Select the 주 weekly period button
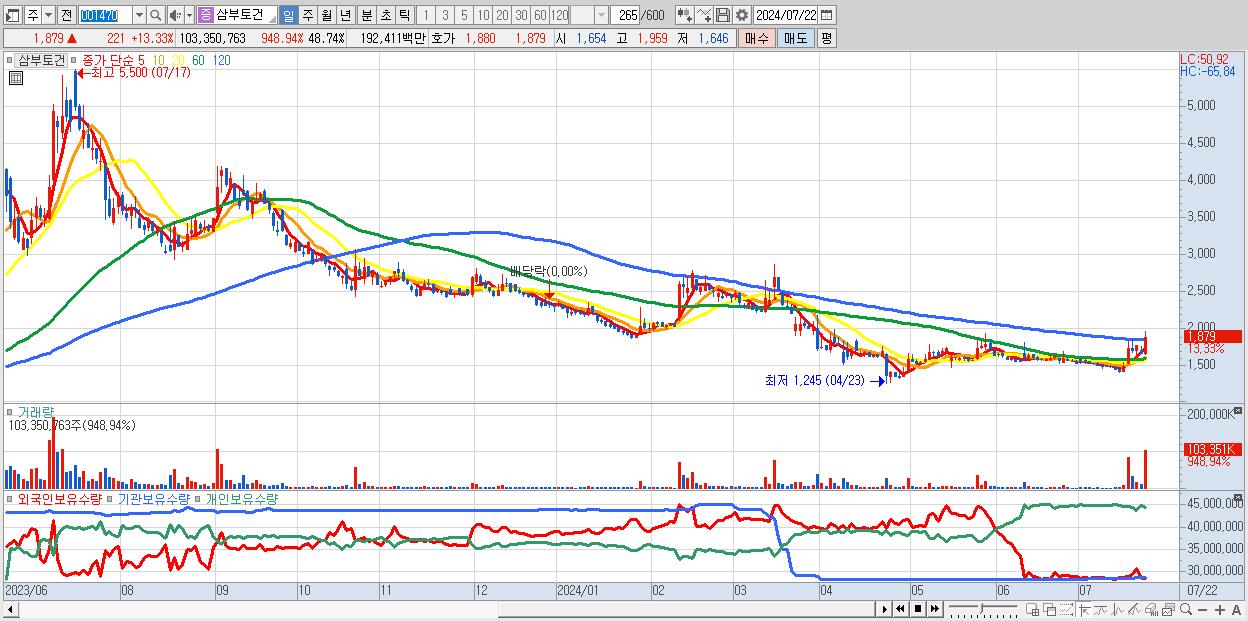1248x621 pixels. 306,16
